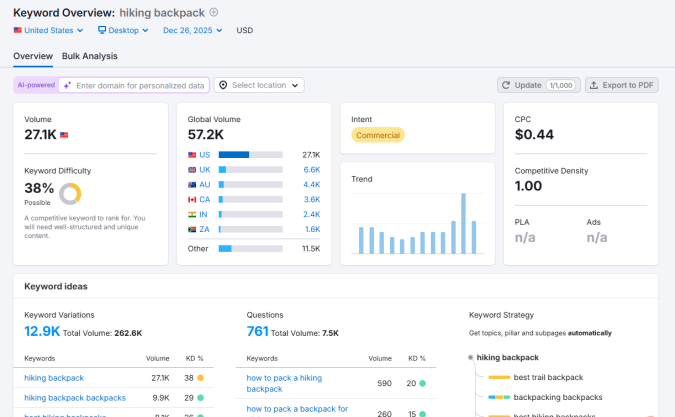Viewport: 675px width, 417px height.
Task: Click the Export to PDF icon
Action: tap(595, 85)
